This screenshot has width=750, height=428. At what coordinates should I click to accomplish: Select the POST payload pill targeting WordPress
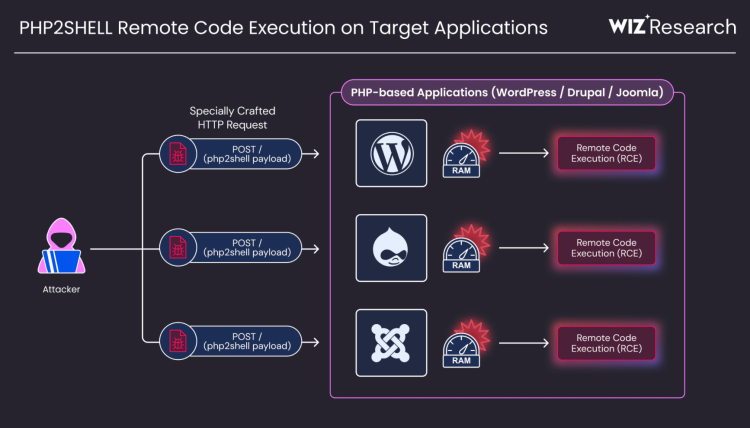pos(231,154)
